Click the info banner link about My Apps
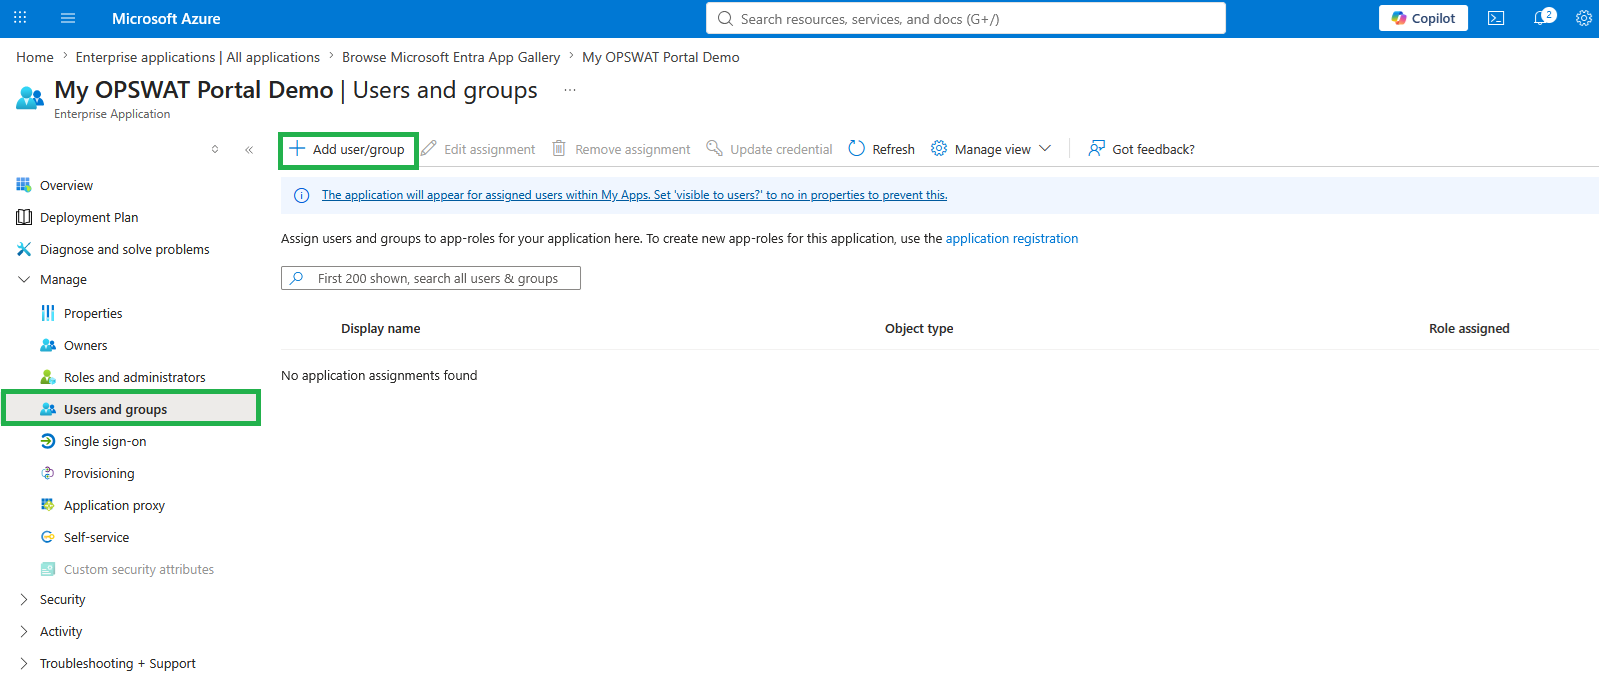Image resolution: width=1599 pixels, height=678 pixels. pos(634,195)
